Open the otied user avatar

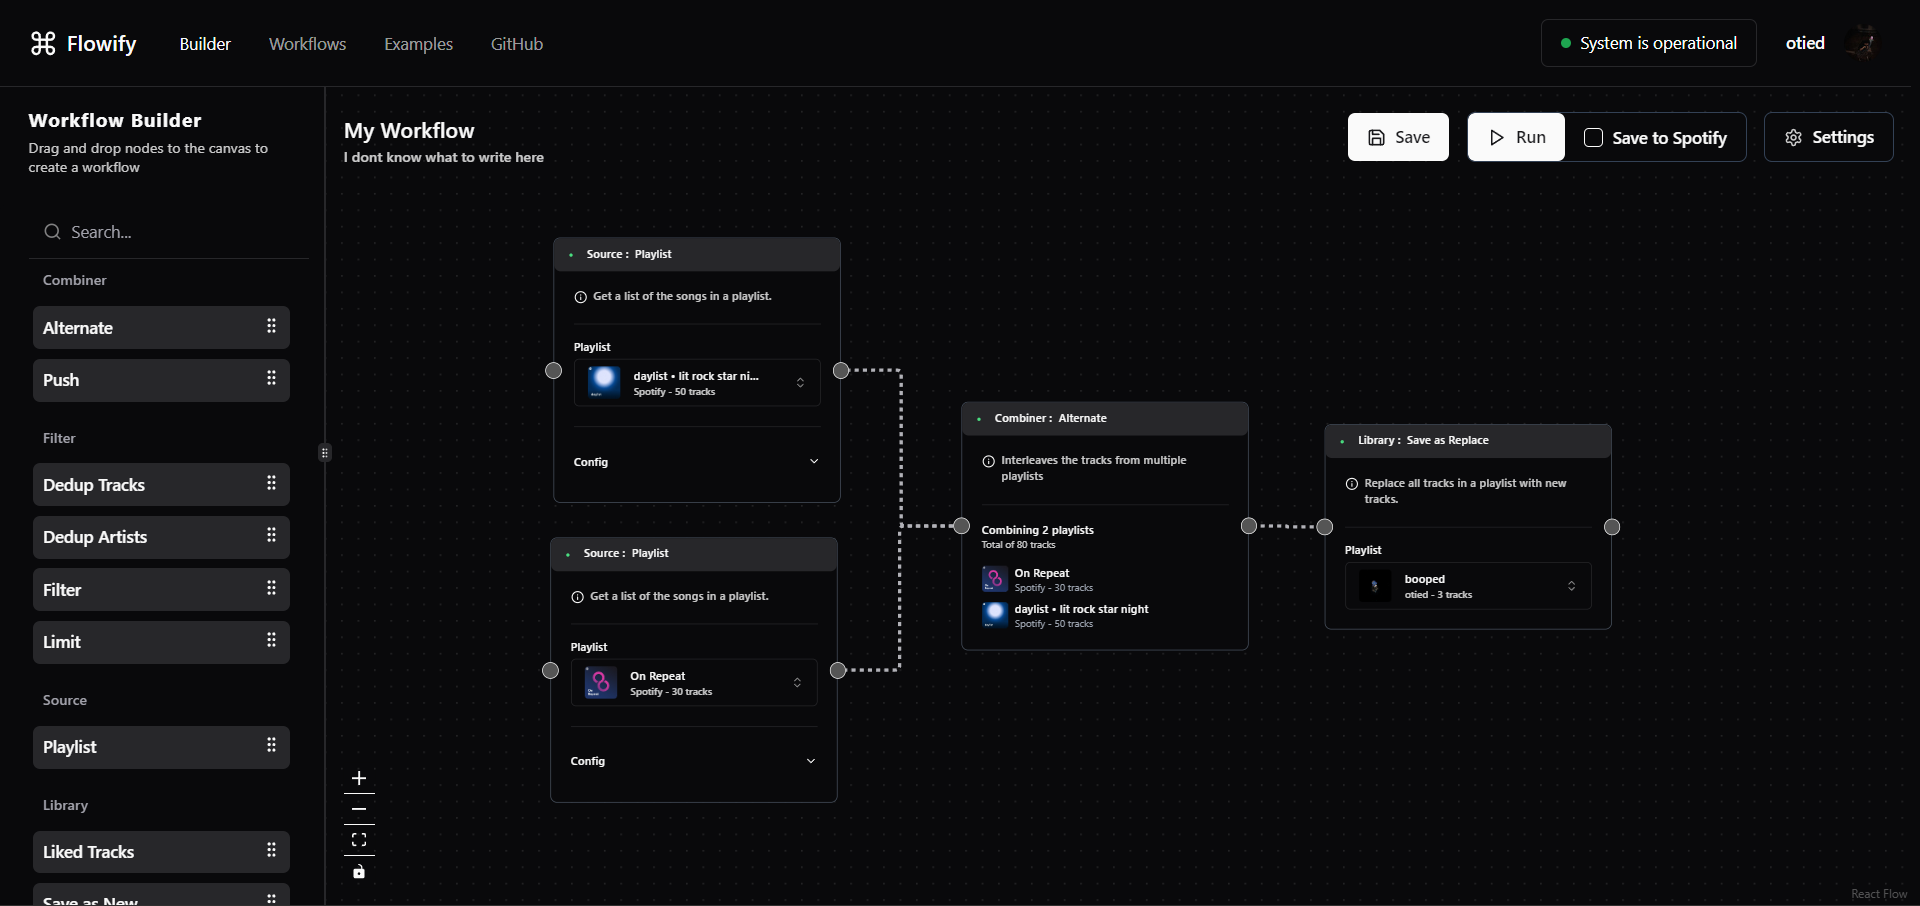point(1861,43)
